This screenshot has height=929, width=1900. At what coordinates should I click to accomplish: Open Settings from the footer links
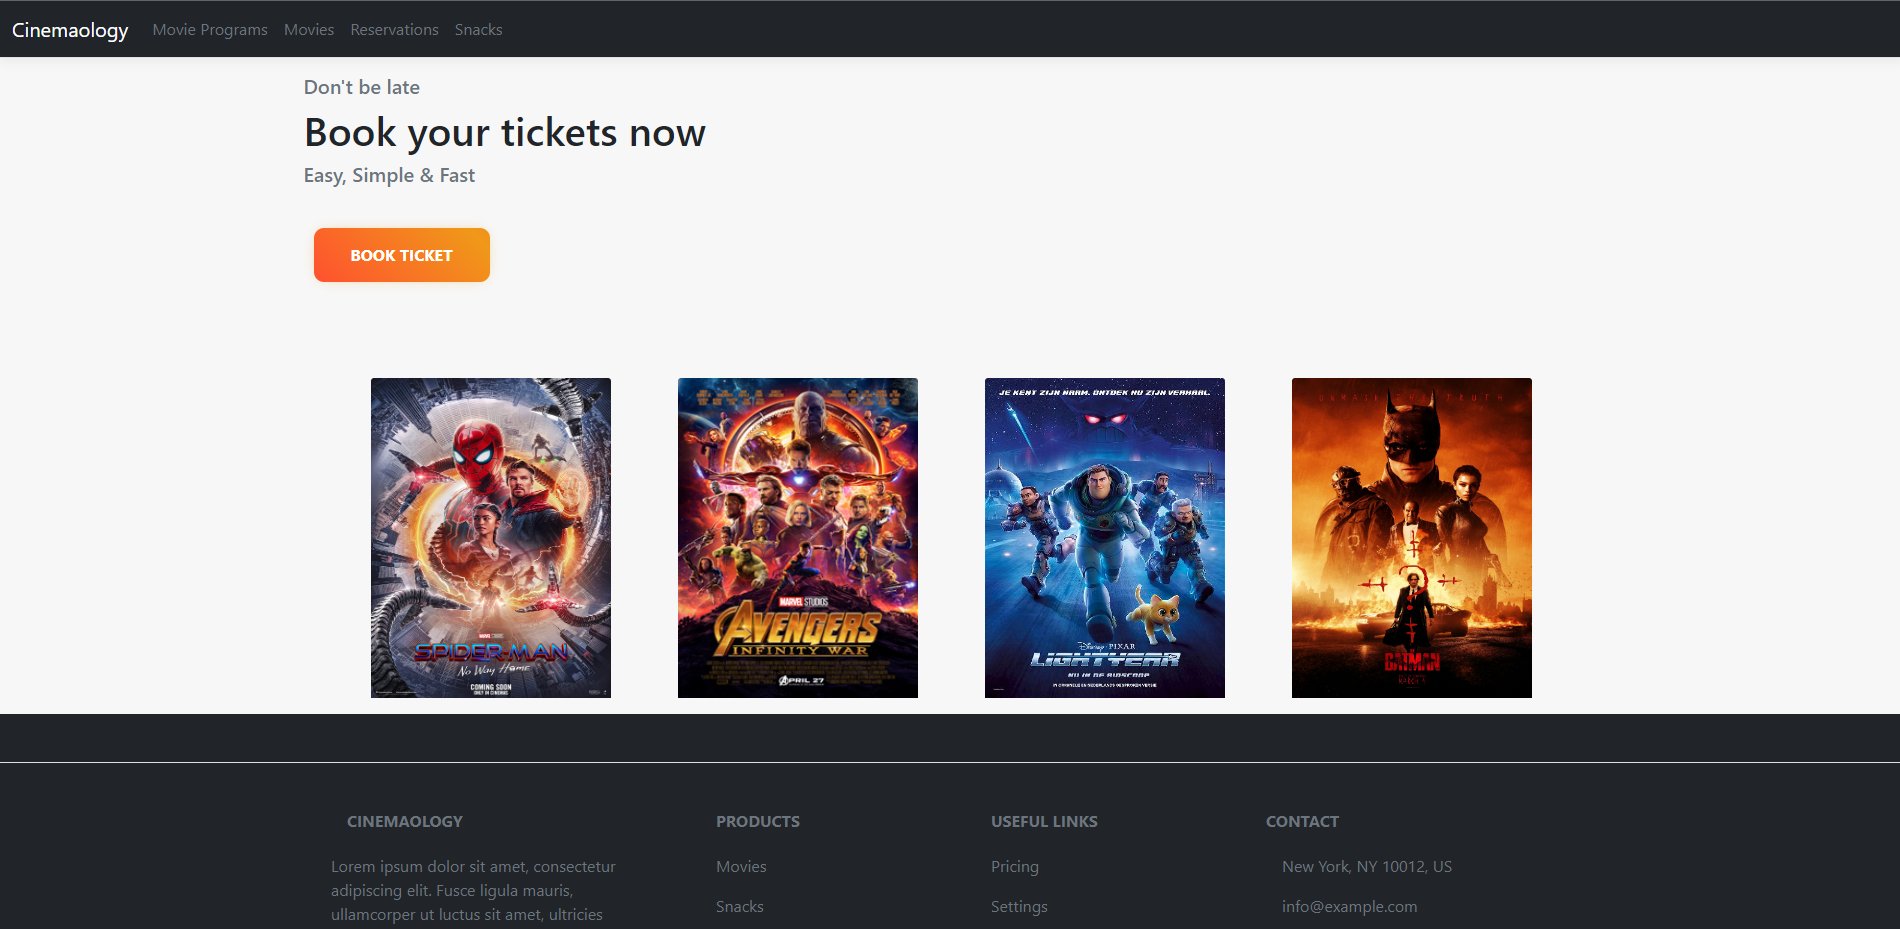point(1018,906)
